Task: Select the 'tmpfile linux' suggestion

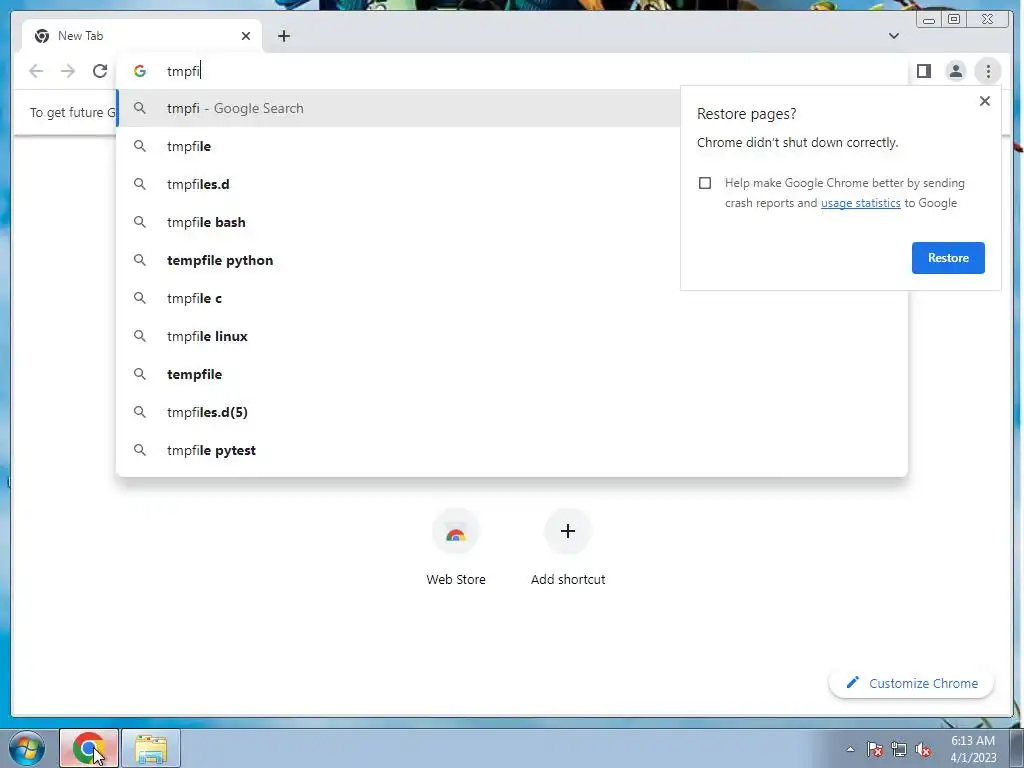Action: (512, 336)
